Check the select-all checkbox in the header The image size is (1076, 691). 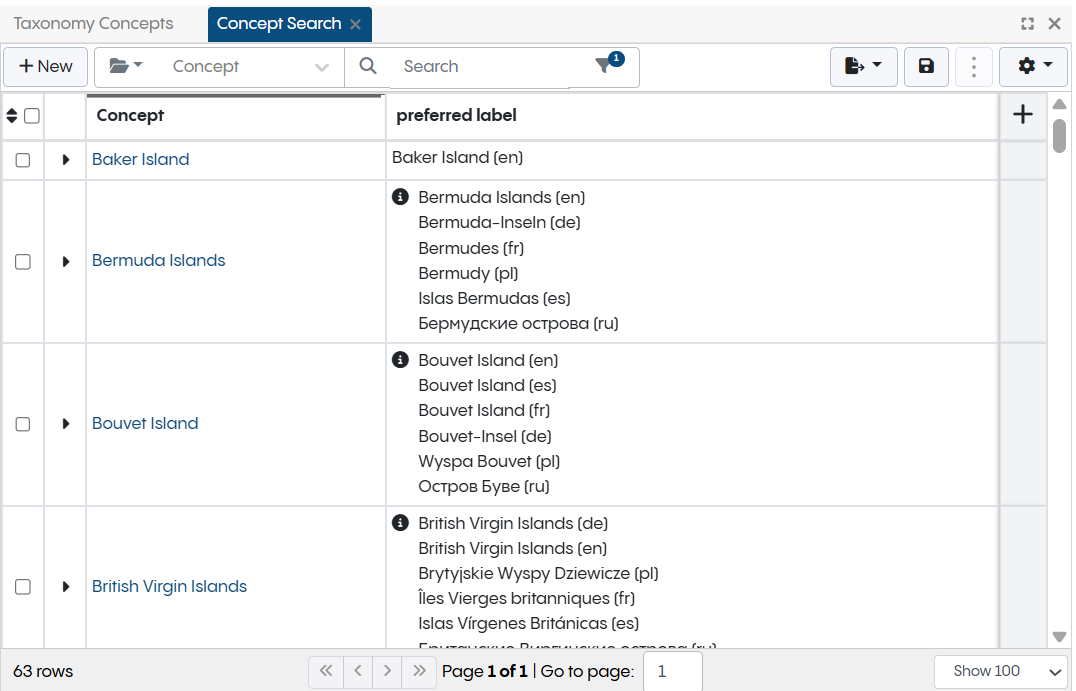[x=31, y=115]
